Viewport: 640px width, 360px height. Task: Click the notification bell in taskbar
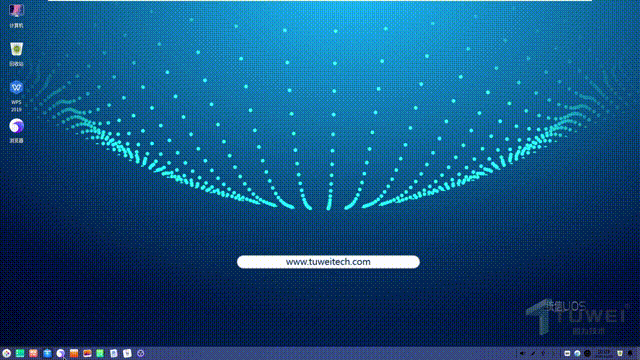(631, 353)
